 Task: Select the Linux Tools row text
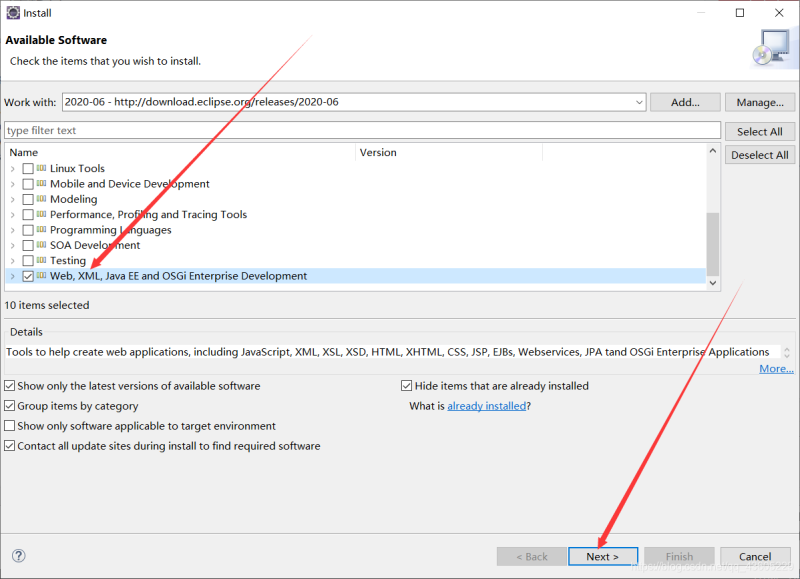(77, 168)
